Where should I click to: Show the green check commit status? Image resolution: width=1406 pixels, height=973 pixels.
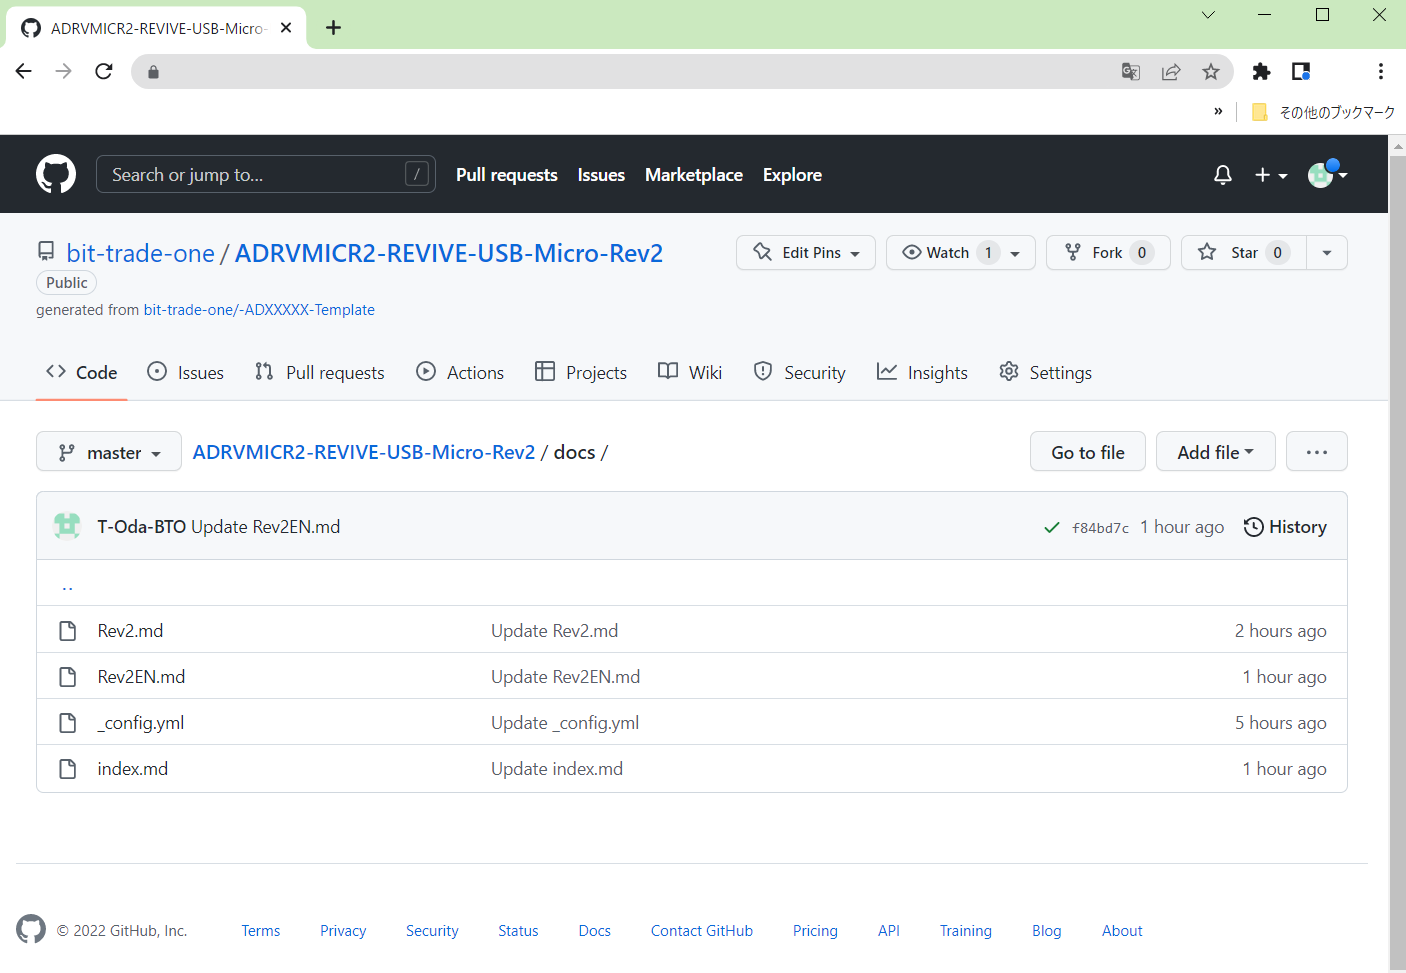[1052, 527]
